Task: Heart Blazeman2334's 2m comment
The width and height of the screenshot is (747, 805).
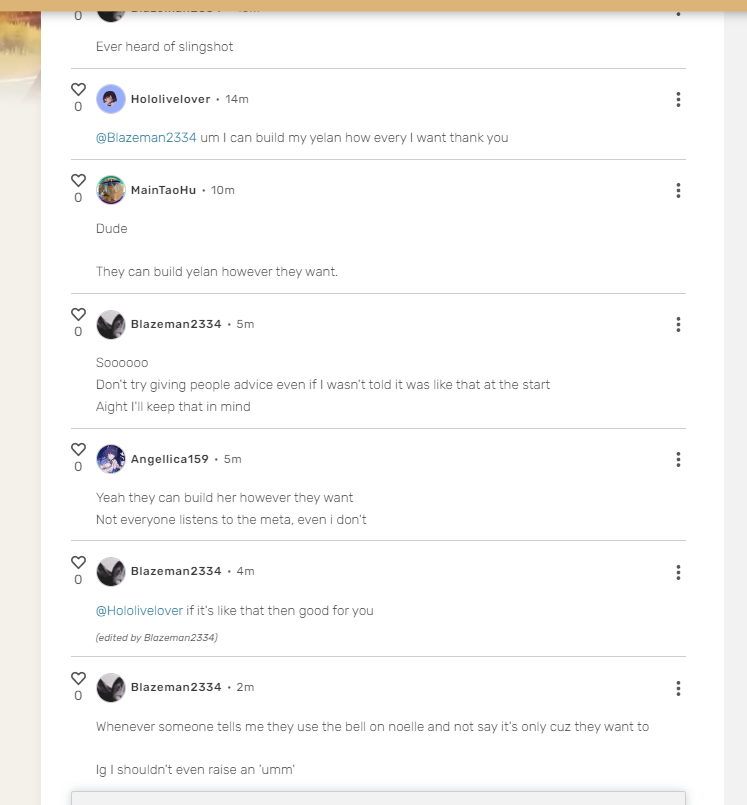Action: click(78, 678)
